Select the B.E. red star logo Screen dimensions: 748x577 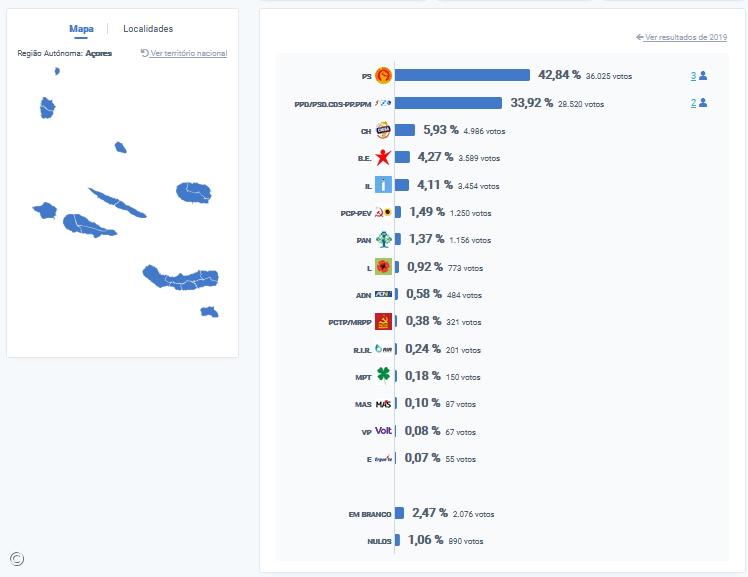[x=382, y=157]
